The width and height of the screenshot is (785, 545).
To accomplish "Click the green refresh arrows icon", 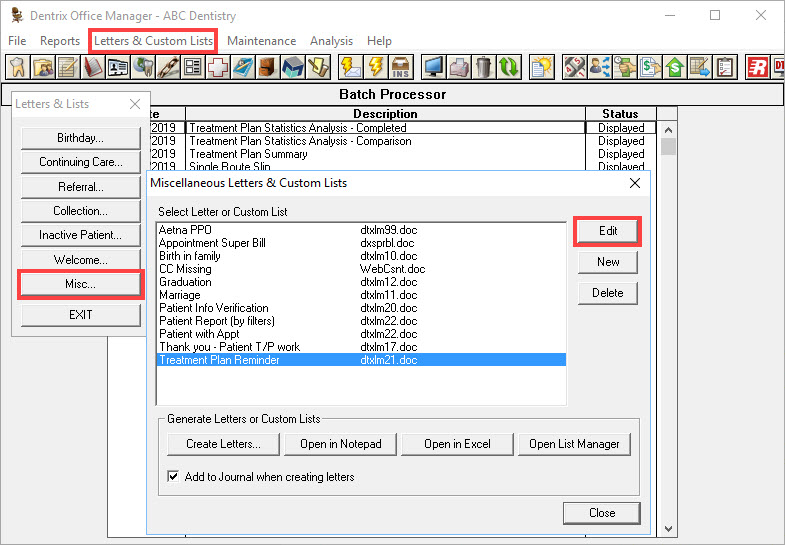I will pos(509,67).
